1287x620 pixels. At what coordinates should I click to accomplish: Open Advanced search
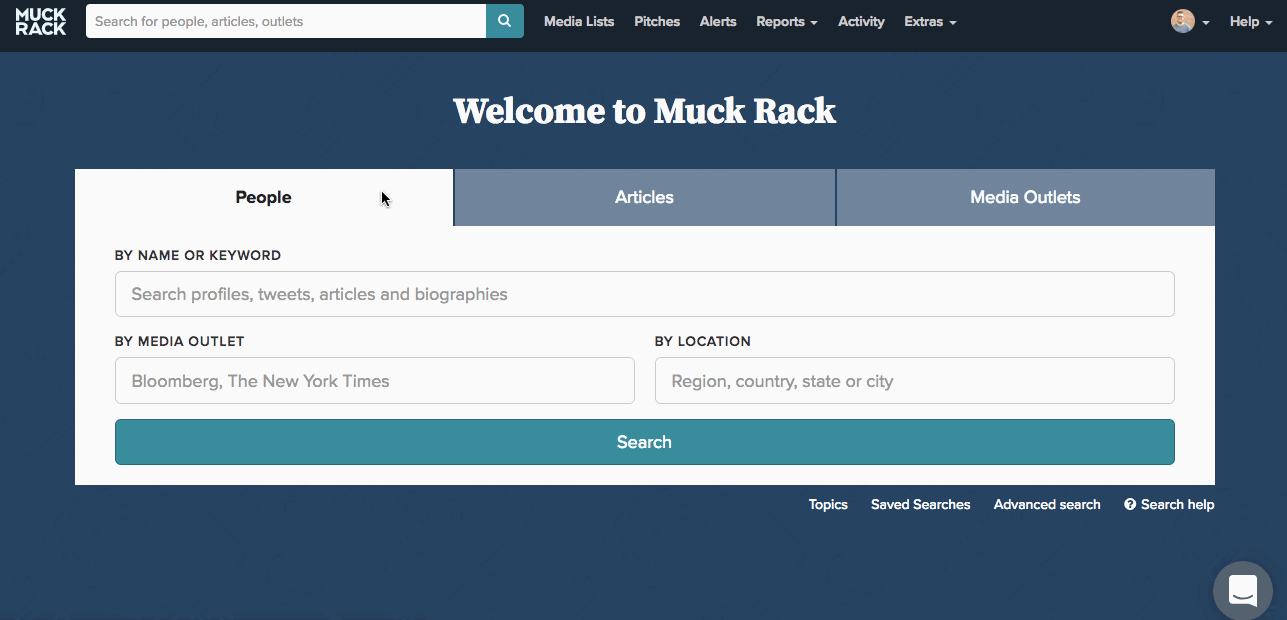[1046, 504]
